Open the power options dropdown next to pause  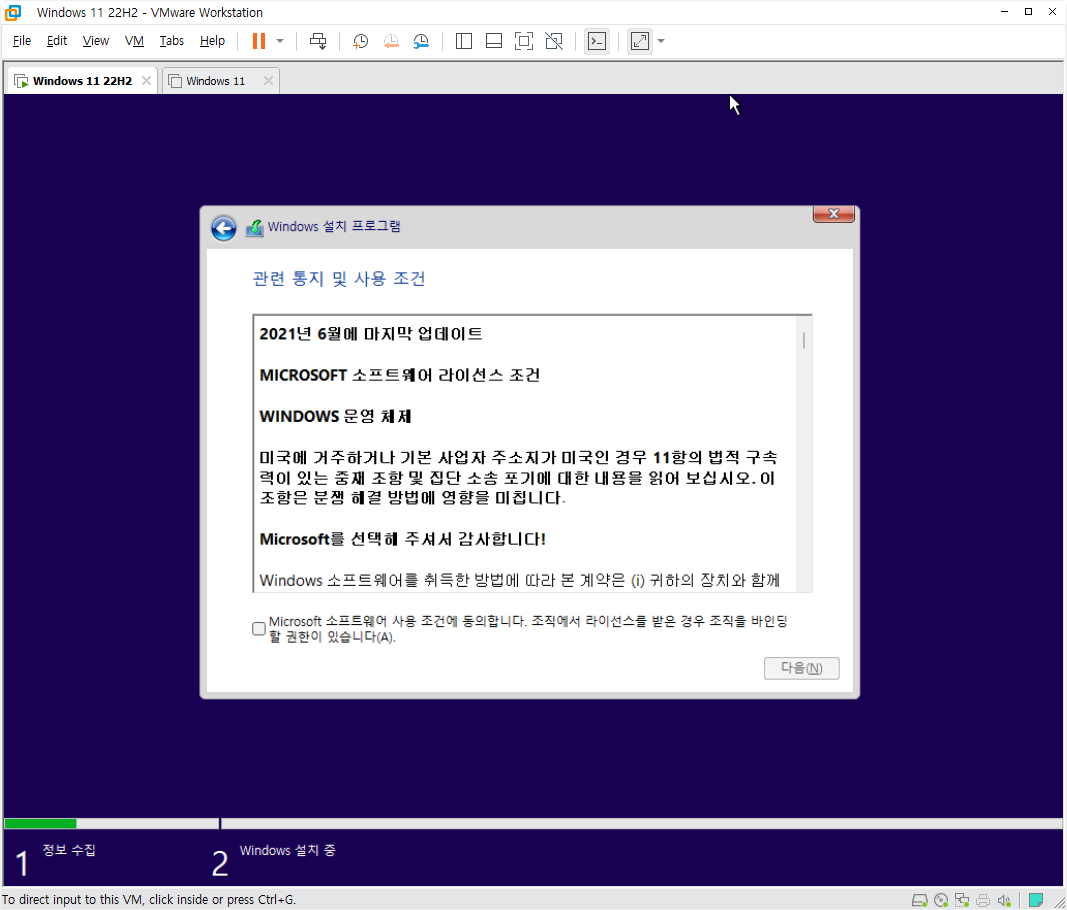[280, 41]
